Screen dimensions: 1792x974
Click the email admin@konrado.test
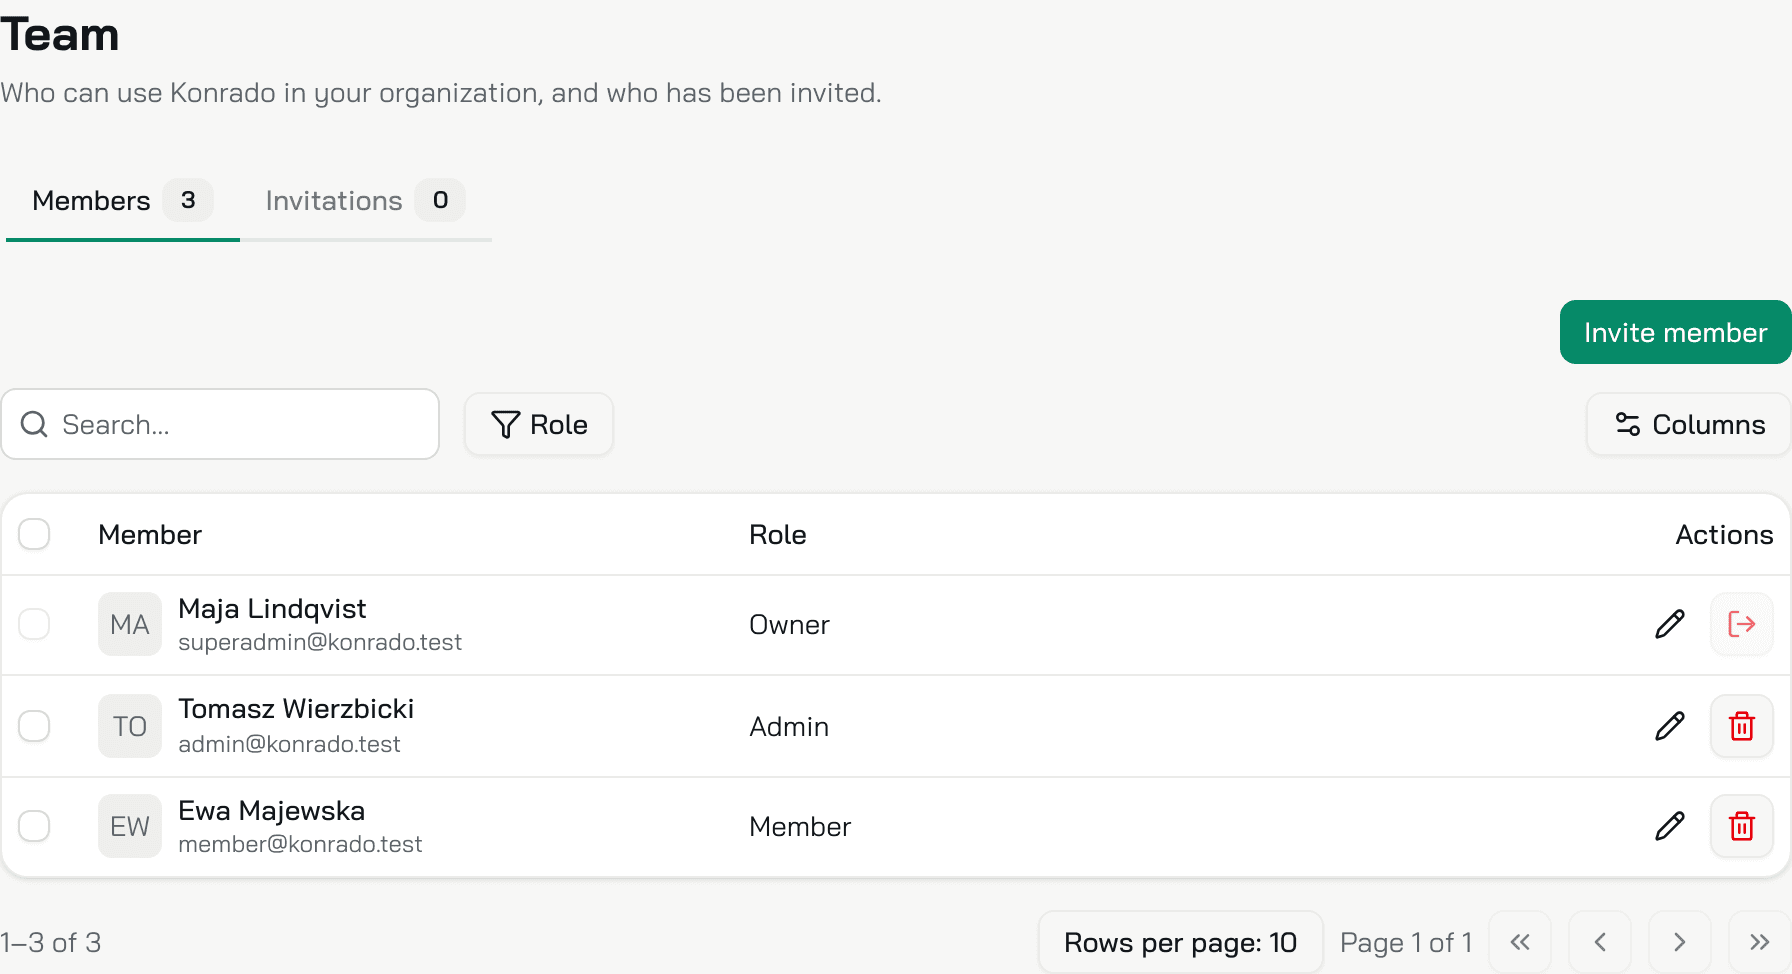(x=289, y=744)
